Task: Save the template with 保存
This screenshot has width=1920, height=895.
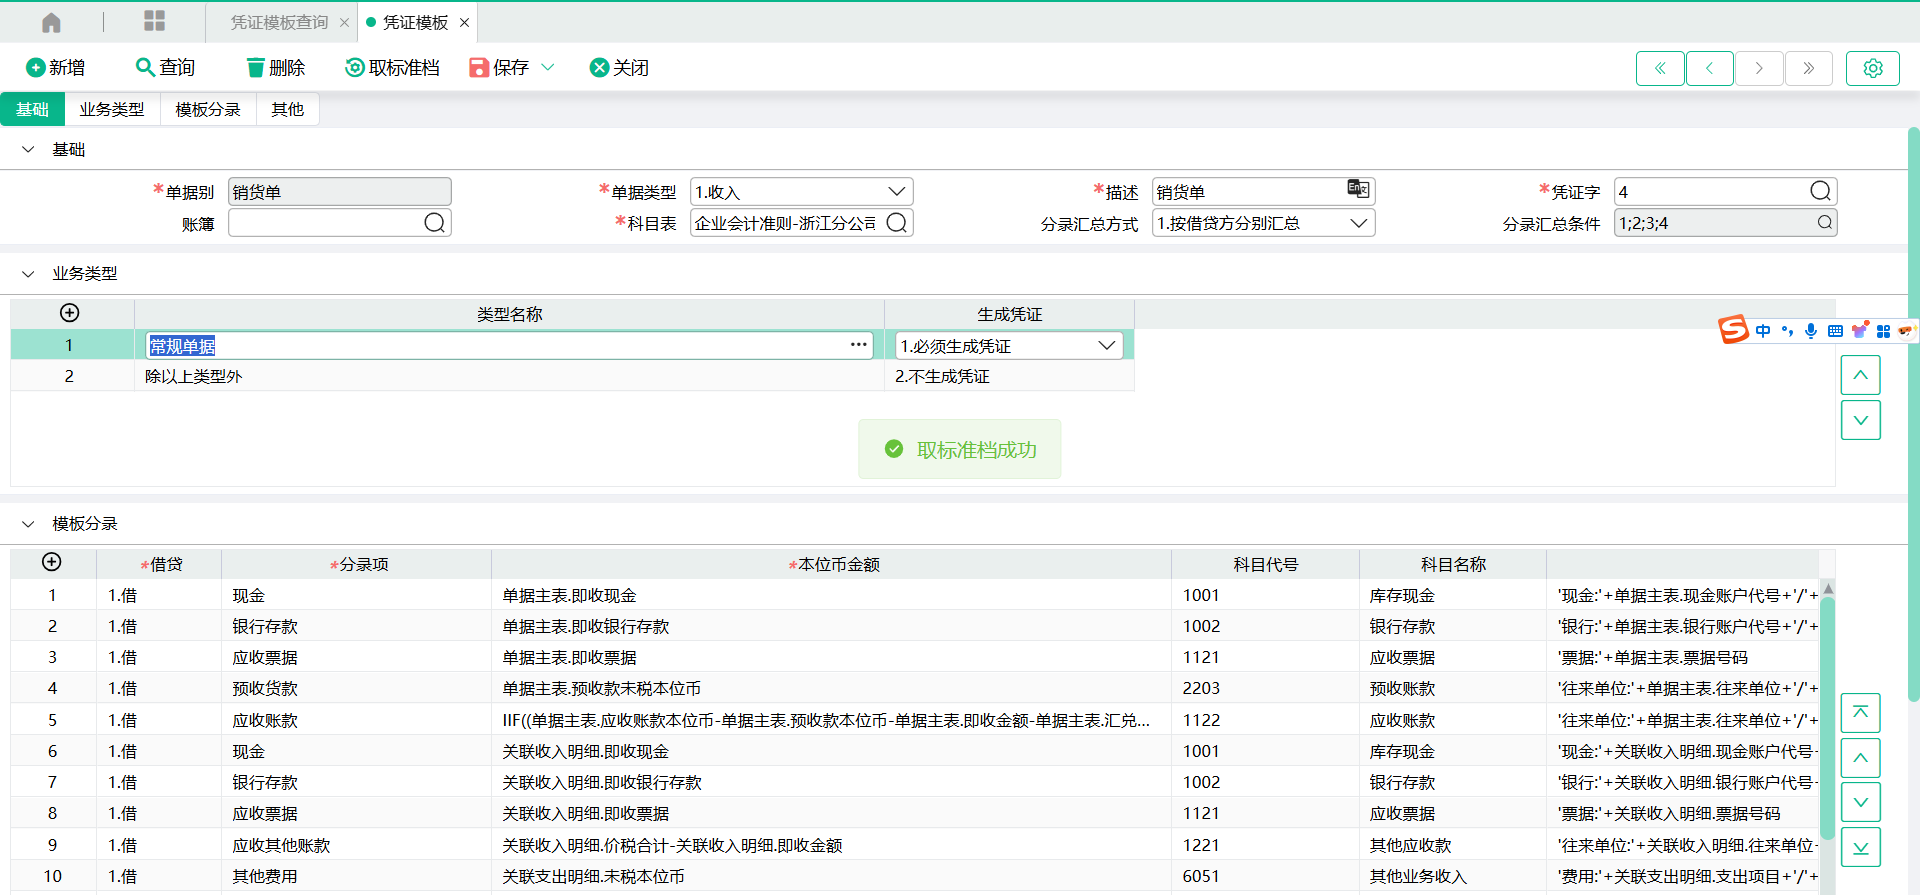Action: click(498, 67)
